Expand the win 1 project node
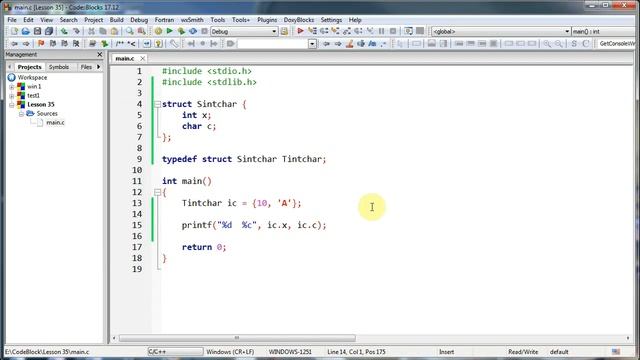Viewport: 640px width, 360px height. pyautogui.click(x=12, y=87)
